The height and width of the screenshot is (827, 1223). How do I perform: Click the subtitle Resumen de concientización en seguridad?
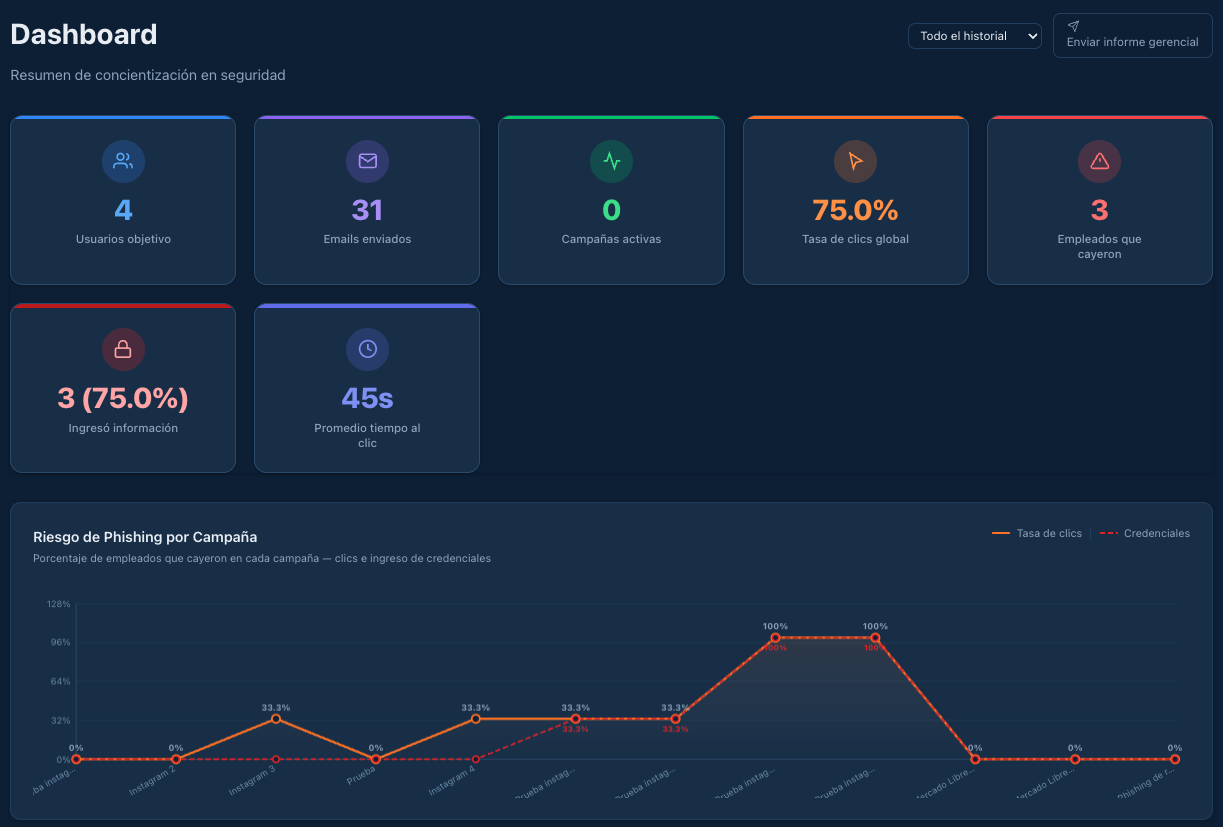point(148,75)
